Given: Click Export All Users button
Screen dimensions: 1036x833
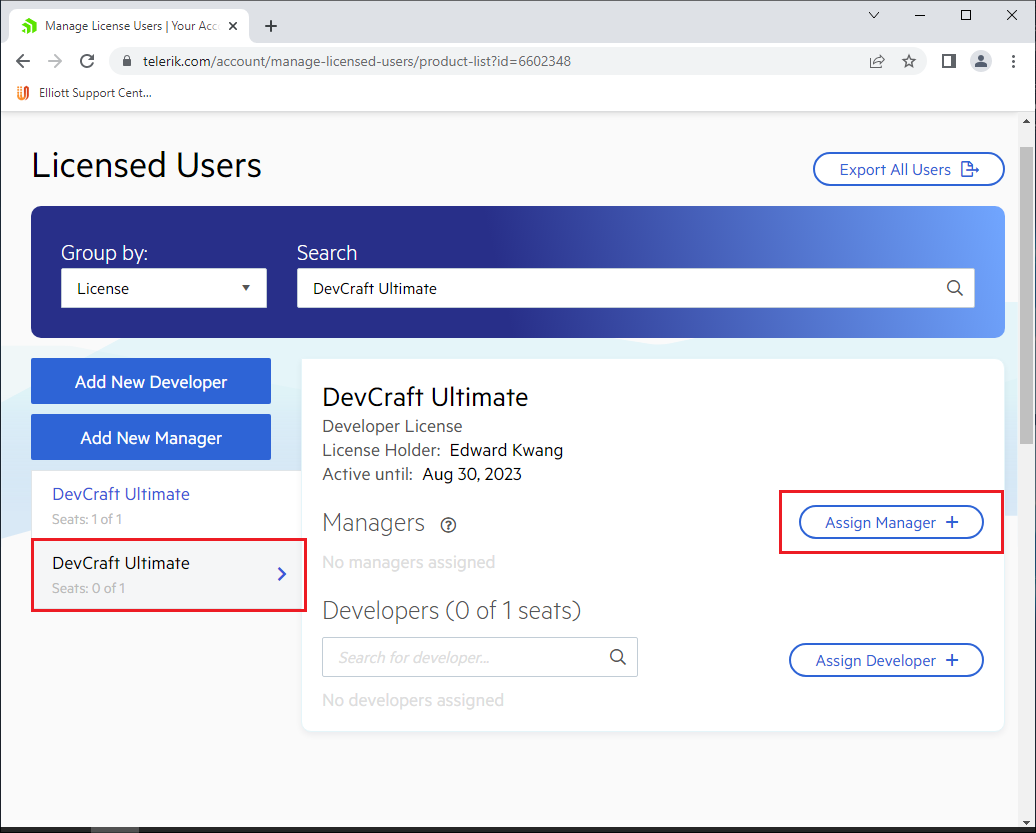Looking at the screenshot, I should (908, 169).
